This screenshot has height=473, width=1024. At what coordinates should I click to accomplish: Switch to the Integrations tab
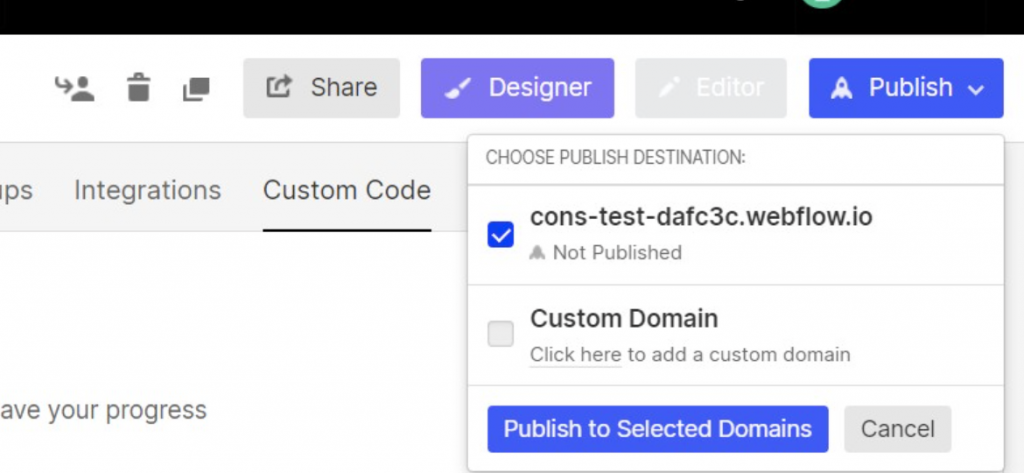(x=147, y=190)
